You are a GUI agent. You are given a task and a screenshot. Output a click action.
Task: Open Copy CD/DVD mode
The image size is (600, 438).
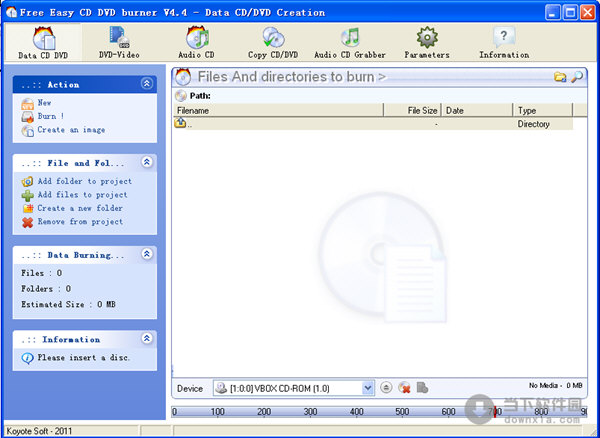pos(273,42)
